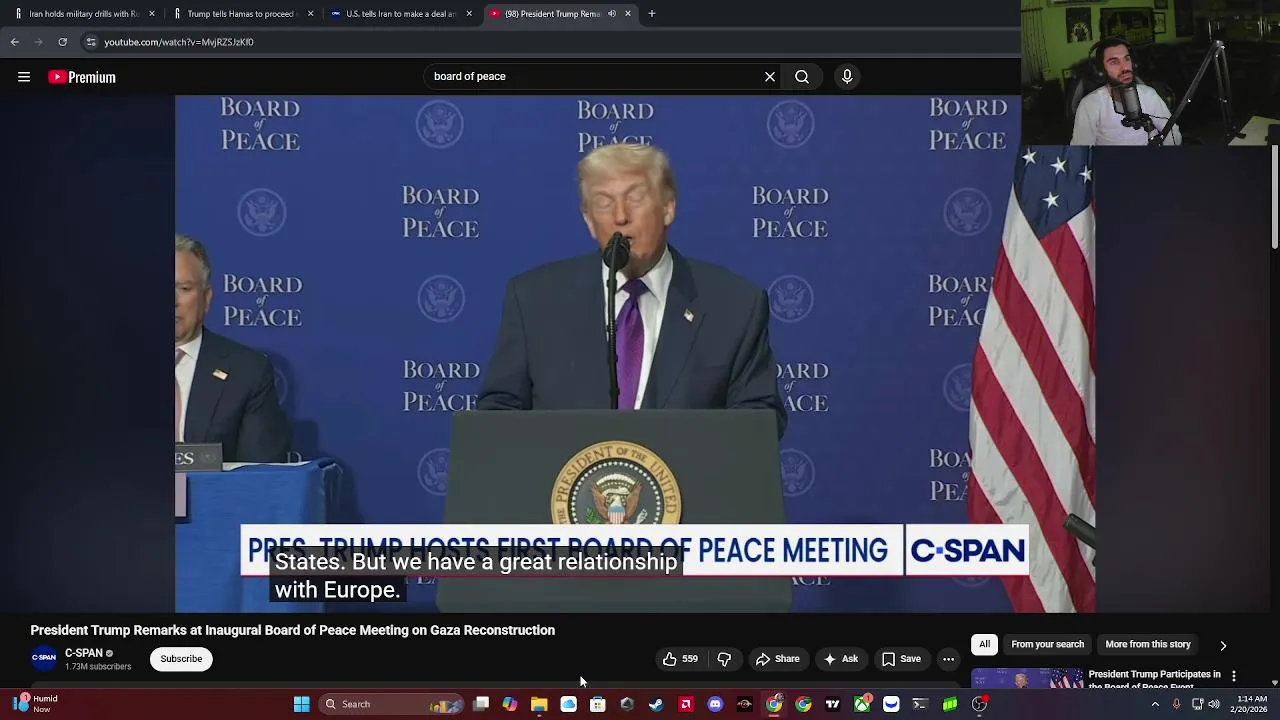Open the AMD software icon in taskbar

tap(686, 704)
